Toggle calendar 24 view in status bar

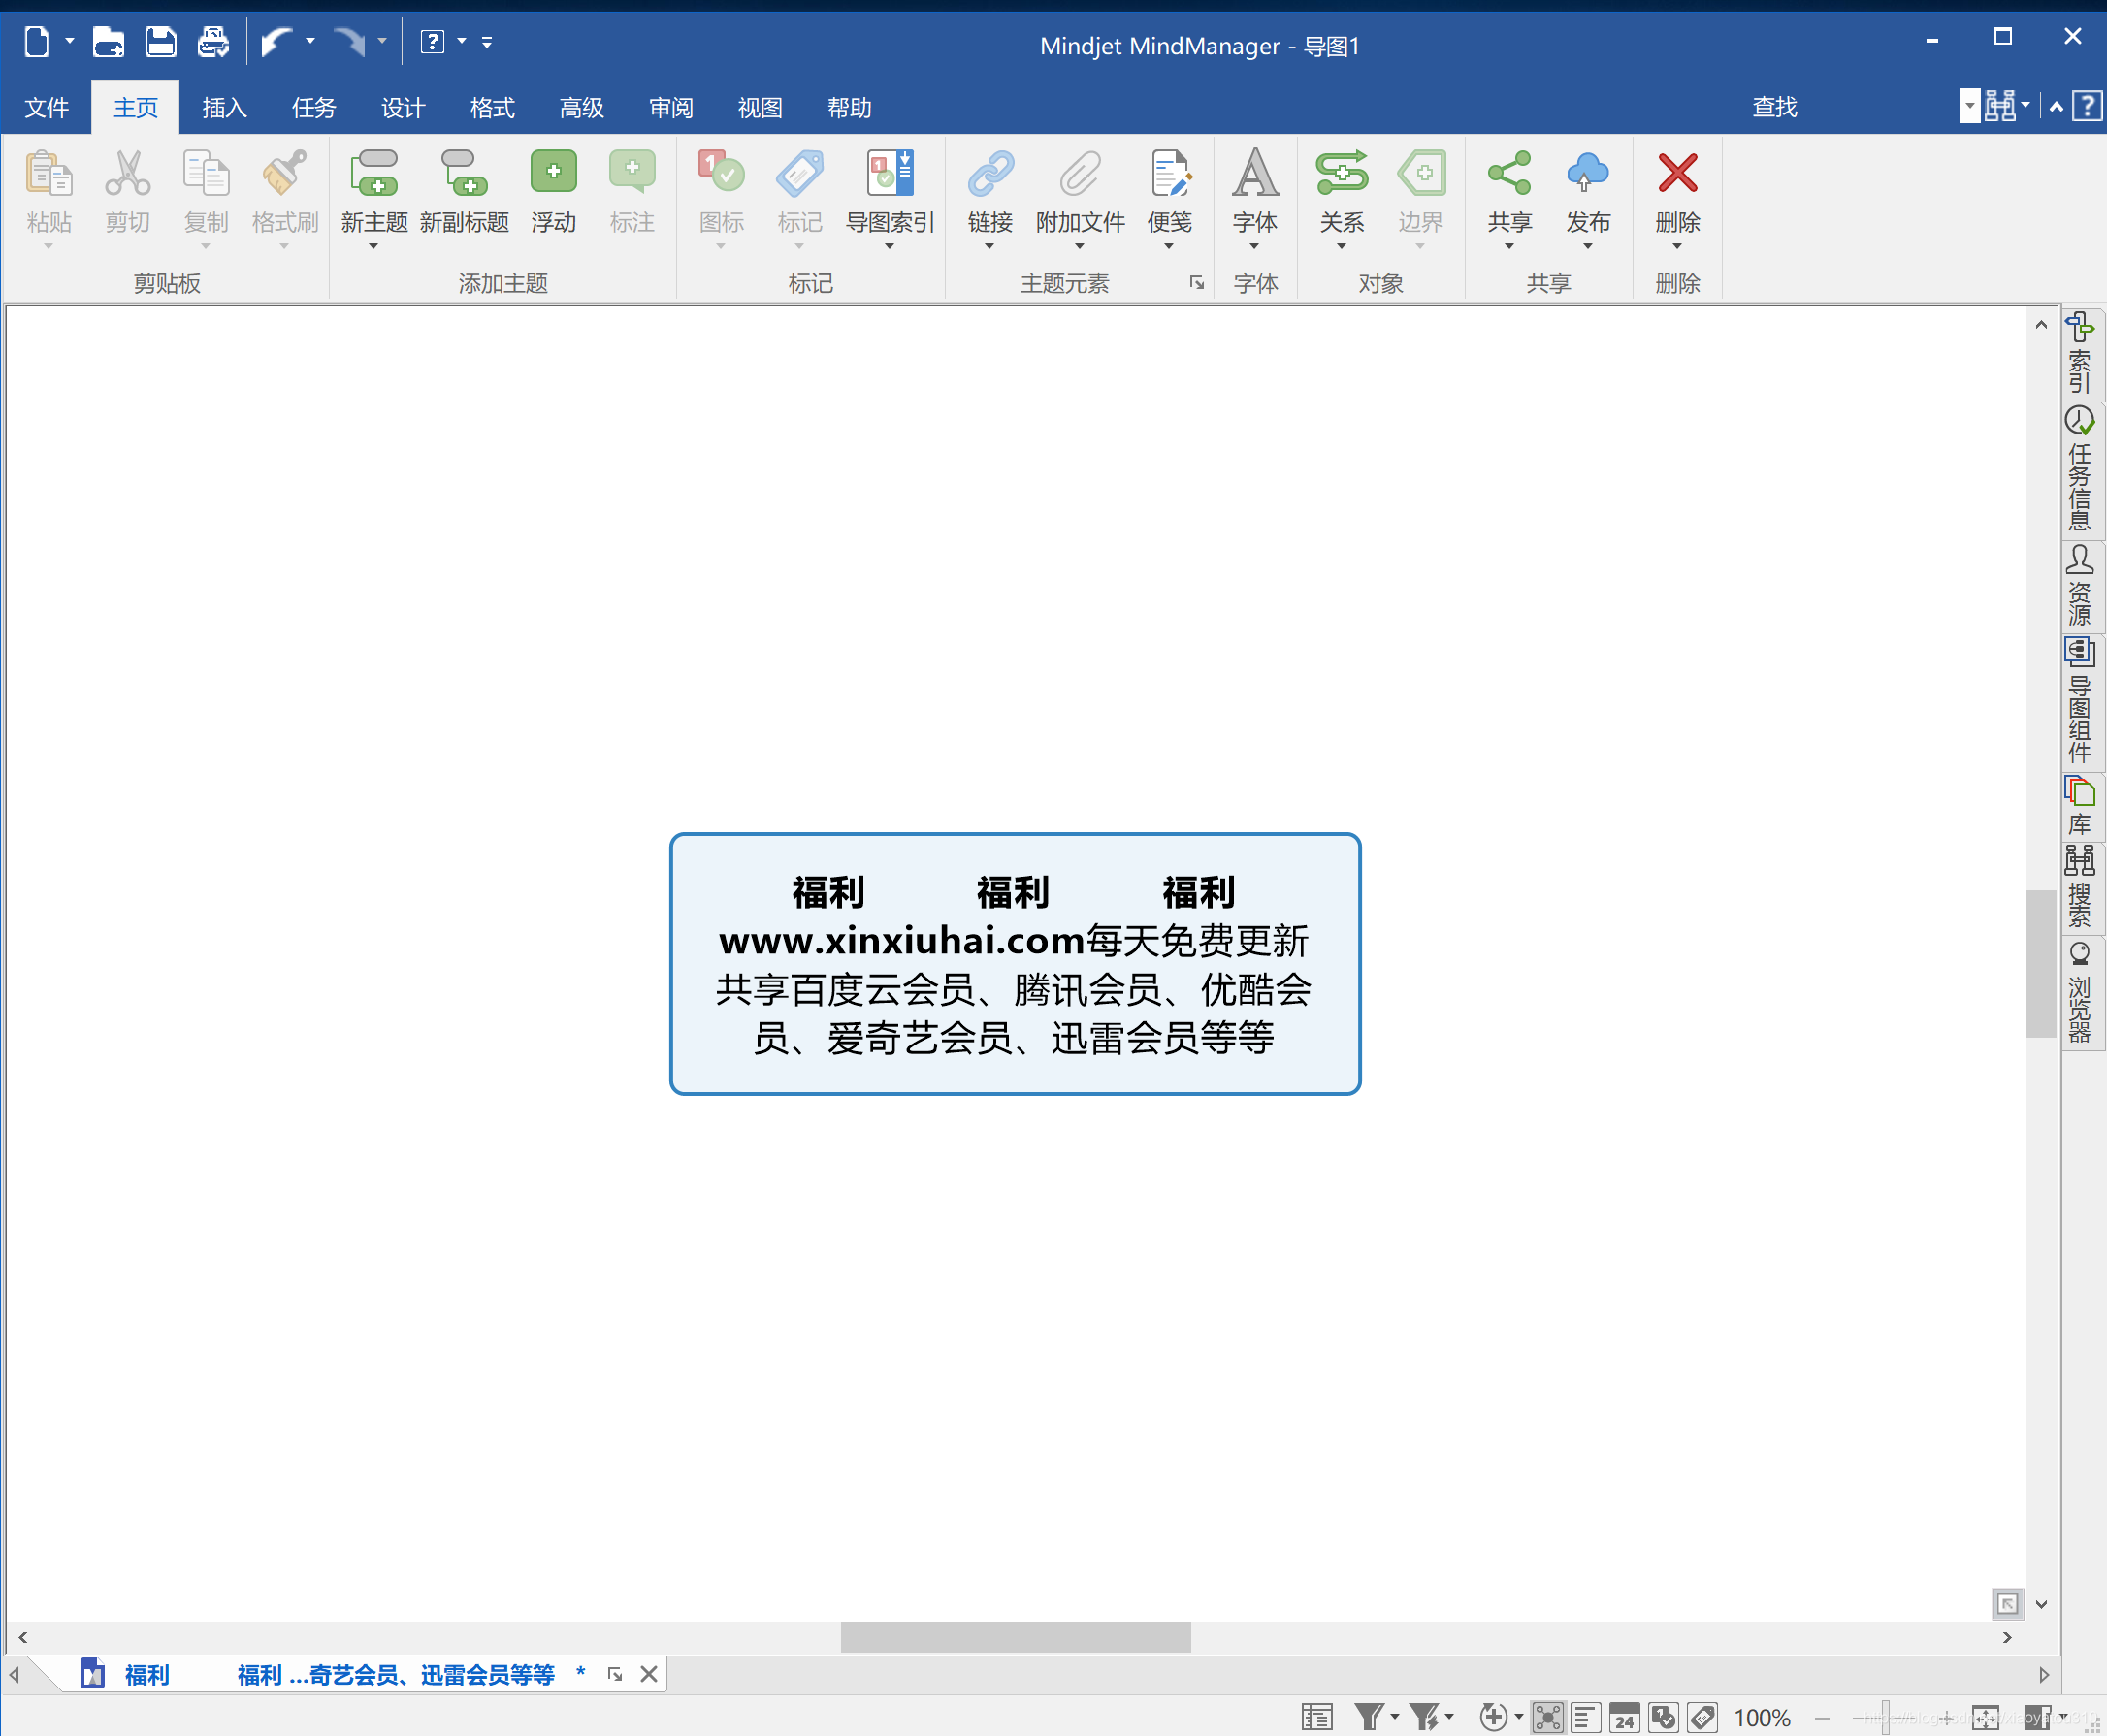(x=1624, y=1717)
